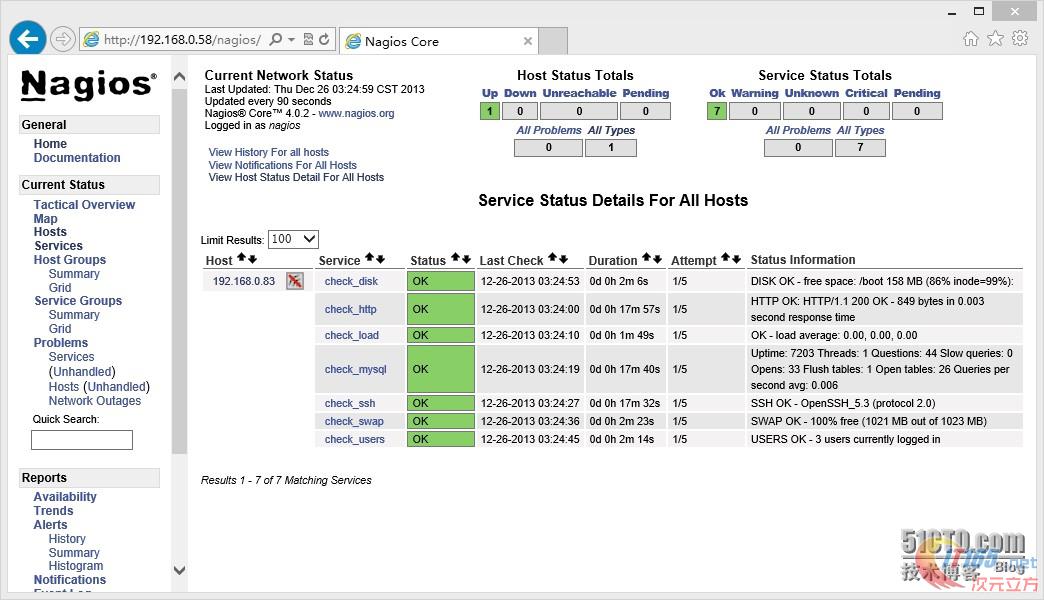Sort Last Check column ascending arrow
This screenshot has height=600, width=1044.
pos(553,258)
